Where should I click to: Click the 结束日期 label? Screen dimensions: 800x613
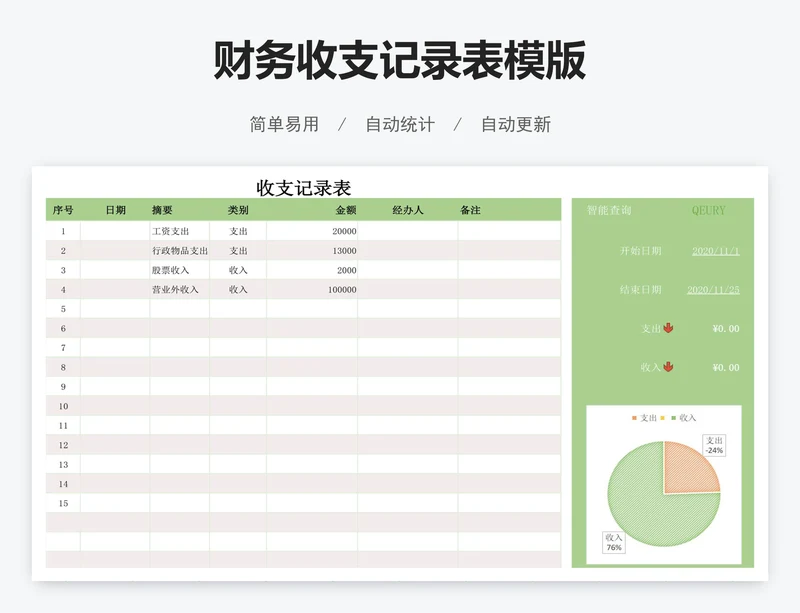tap(640, 289)
